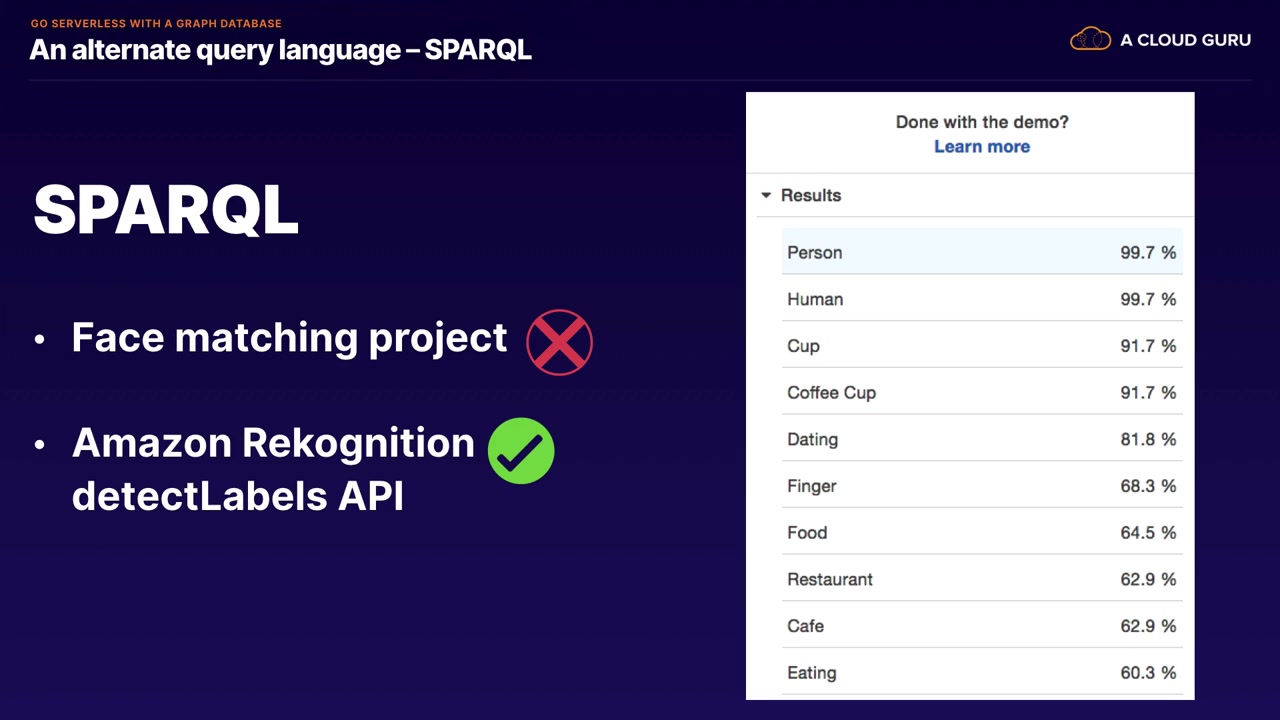Click the Amazon Rekognition detectLabels API text
The height and width of the screenshot is (720, 1280).
272,468
